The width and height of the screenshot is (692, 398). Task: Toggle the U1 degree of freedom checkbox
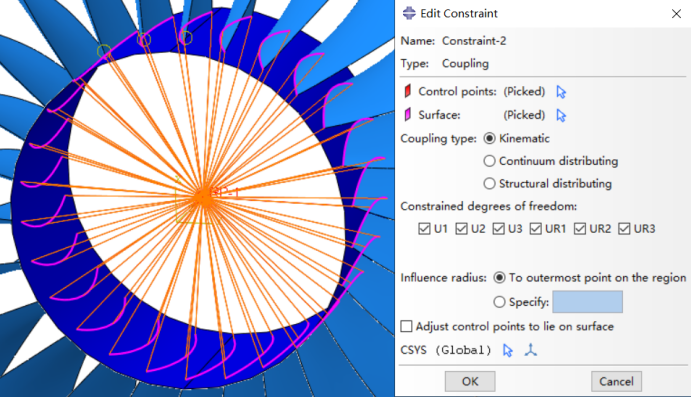coord(424,229)
